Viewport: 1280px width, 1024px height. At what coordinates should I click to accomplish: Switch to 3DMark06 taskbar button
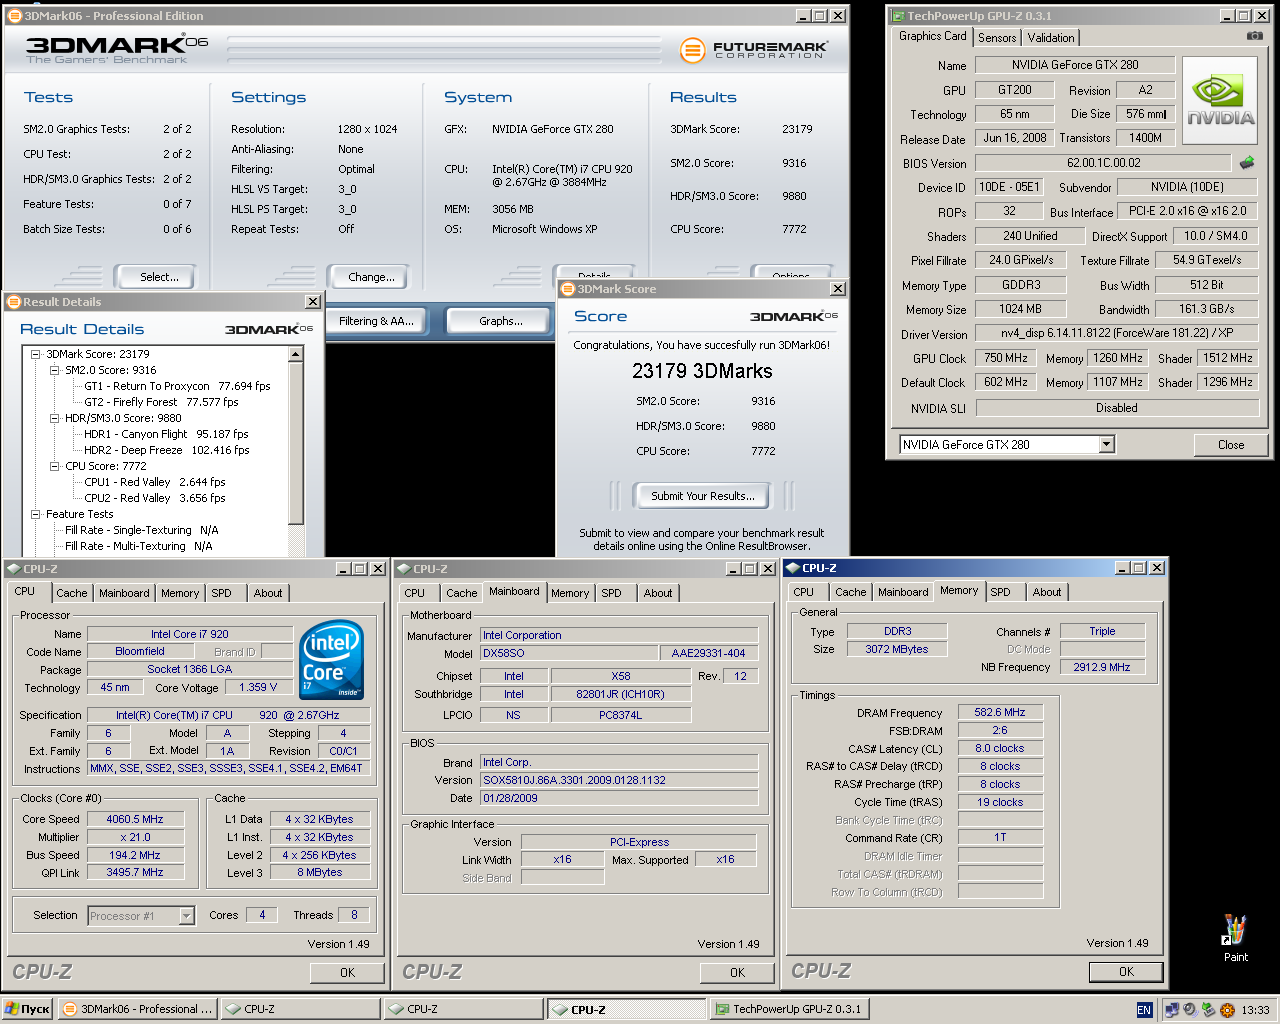[136, 1009]
